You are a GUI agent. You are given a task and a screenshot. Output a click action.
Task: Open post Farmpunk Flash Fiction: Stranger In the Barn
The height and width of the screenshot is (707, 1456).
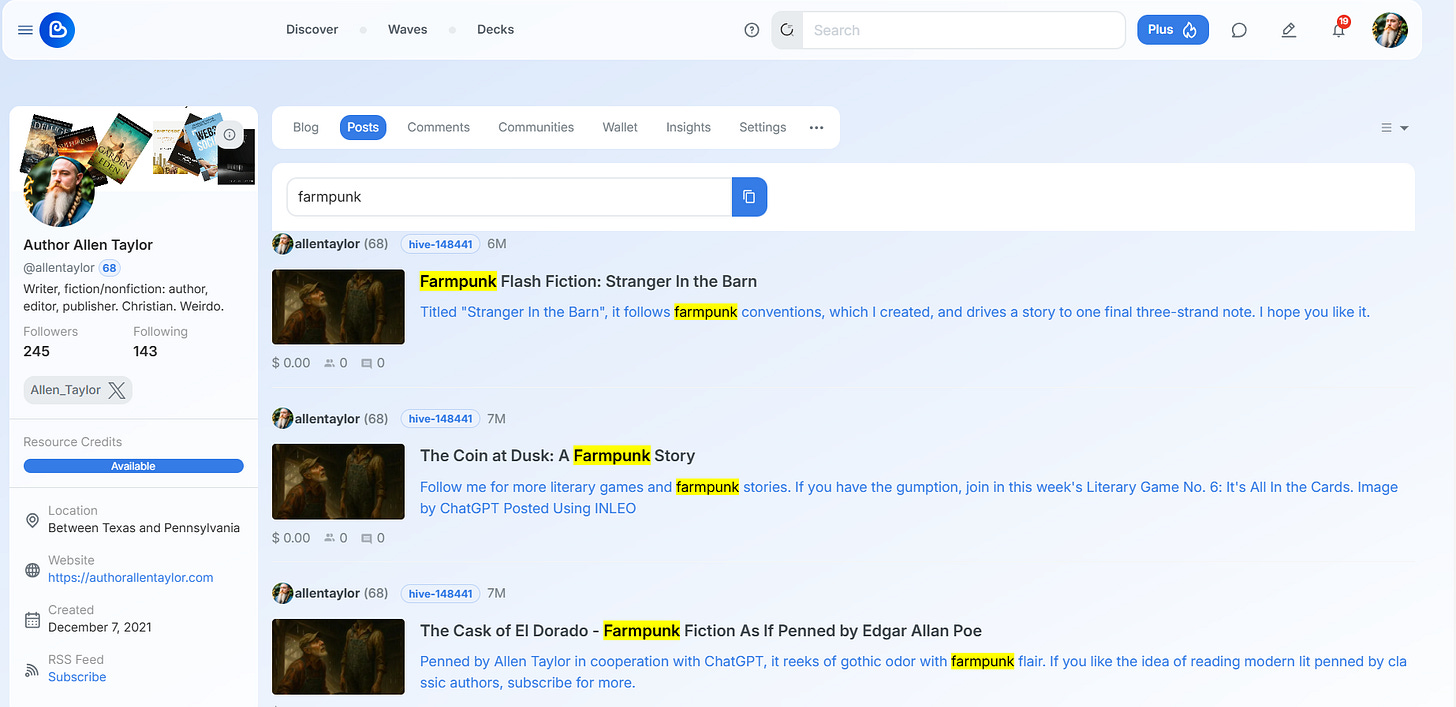coord(588,281)
